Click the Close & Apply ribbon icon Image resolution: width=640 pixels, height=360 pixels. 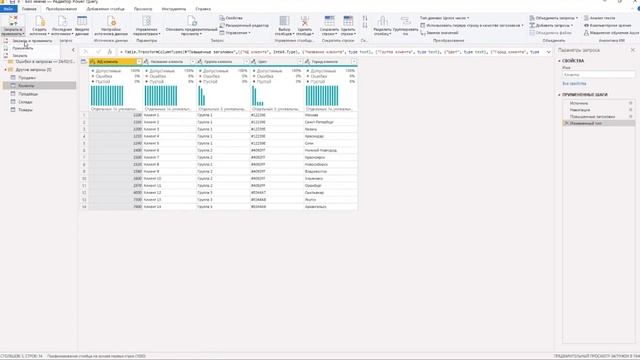pos(13,21)
